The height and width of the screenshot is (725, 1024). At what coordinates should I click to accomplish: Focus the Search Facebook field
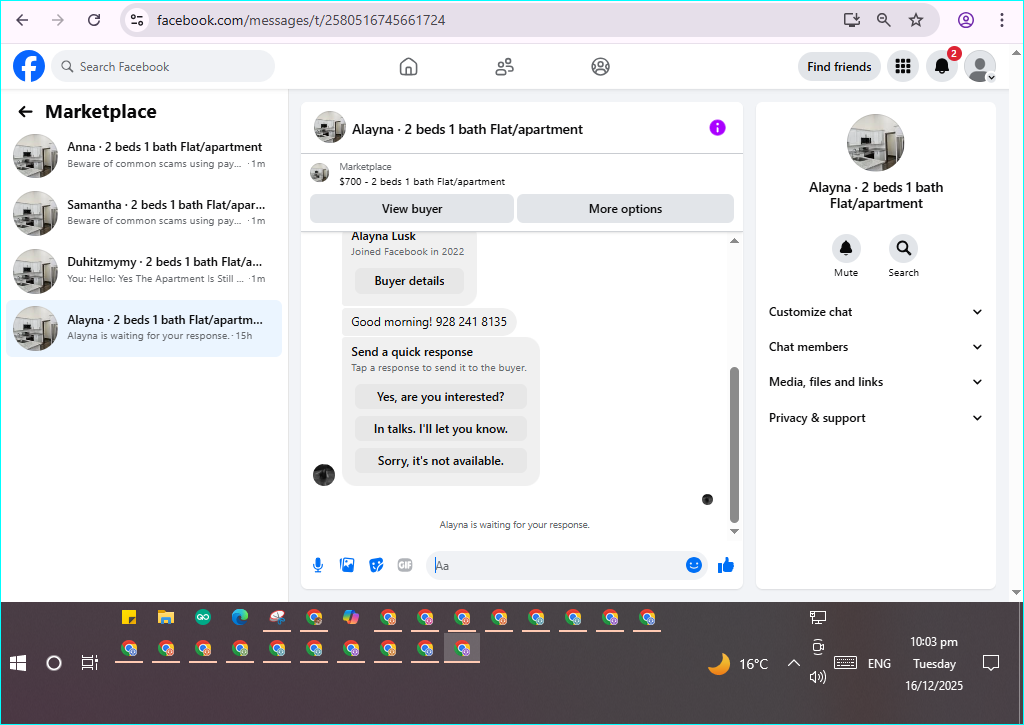pyautogui.click(x=163, y=67)
